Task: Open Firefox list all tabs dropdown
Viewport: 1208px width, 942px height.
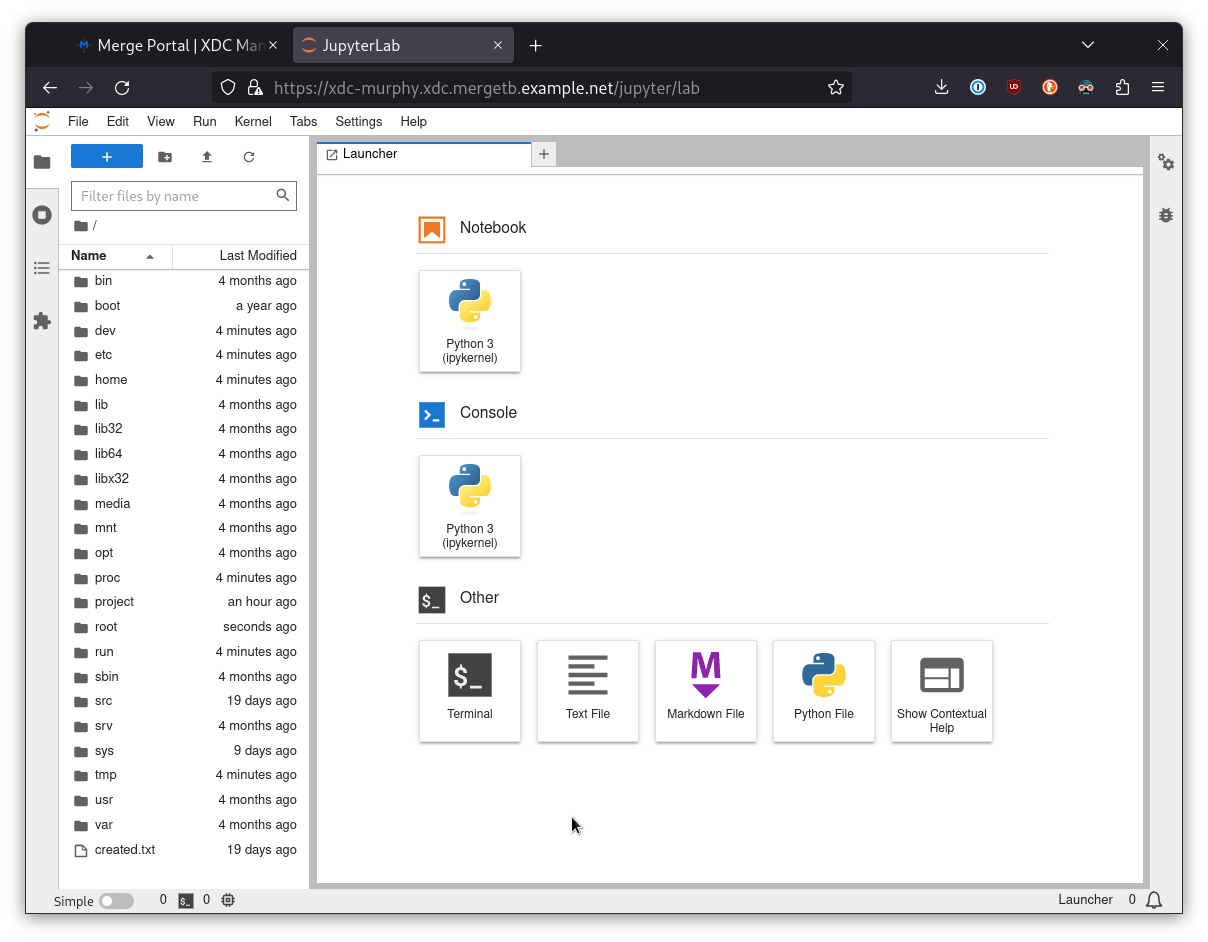Action: [1088, 45]
